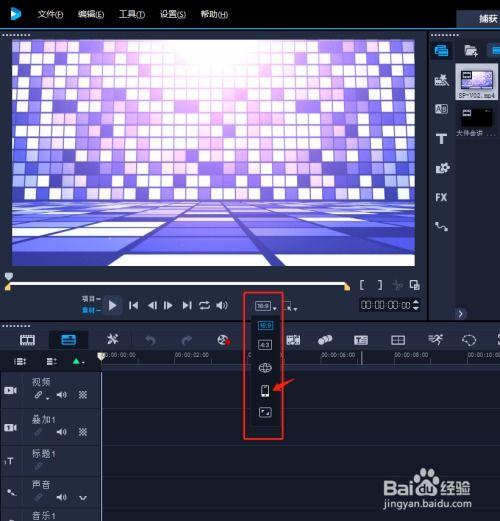
Task: Open the Media library panel
Action: coord(441,51)
